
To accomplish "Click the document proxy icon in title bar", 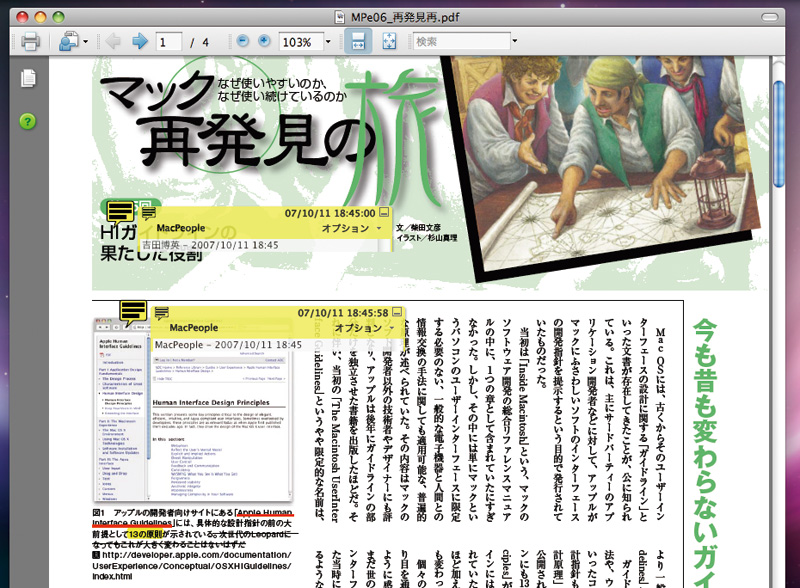I will pos(340,17).
